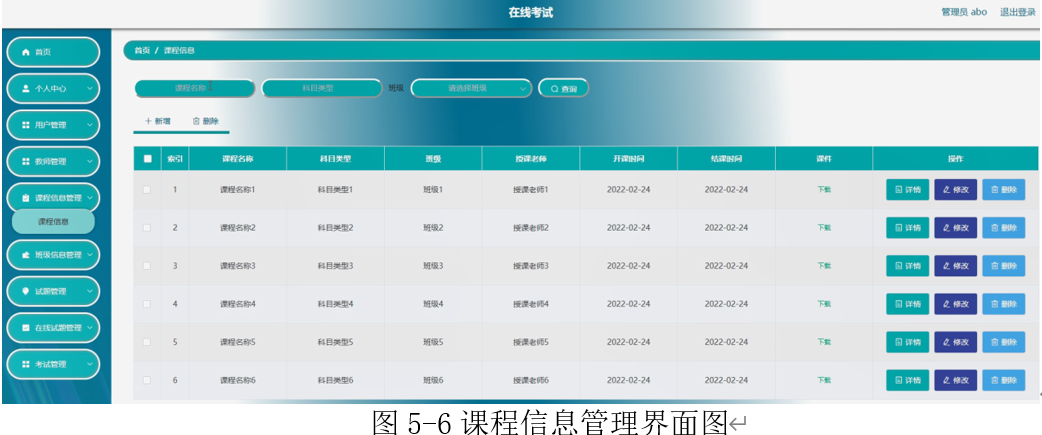
Task: Select the checkbox for row 课程名称1
Action: [147, 190]
